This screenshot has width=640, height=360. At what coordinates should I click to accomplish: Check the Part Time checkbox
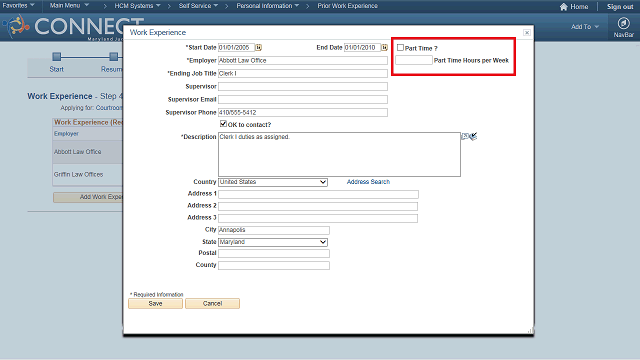(400, 48)
